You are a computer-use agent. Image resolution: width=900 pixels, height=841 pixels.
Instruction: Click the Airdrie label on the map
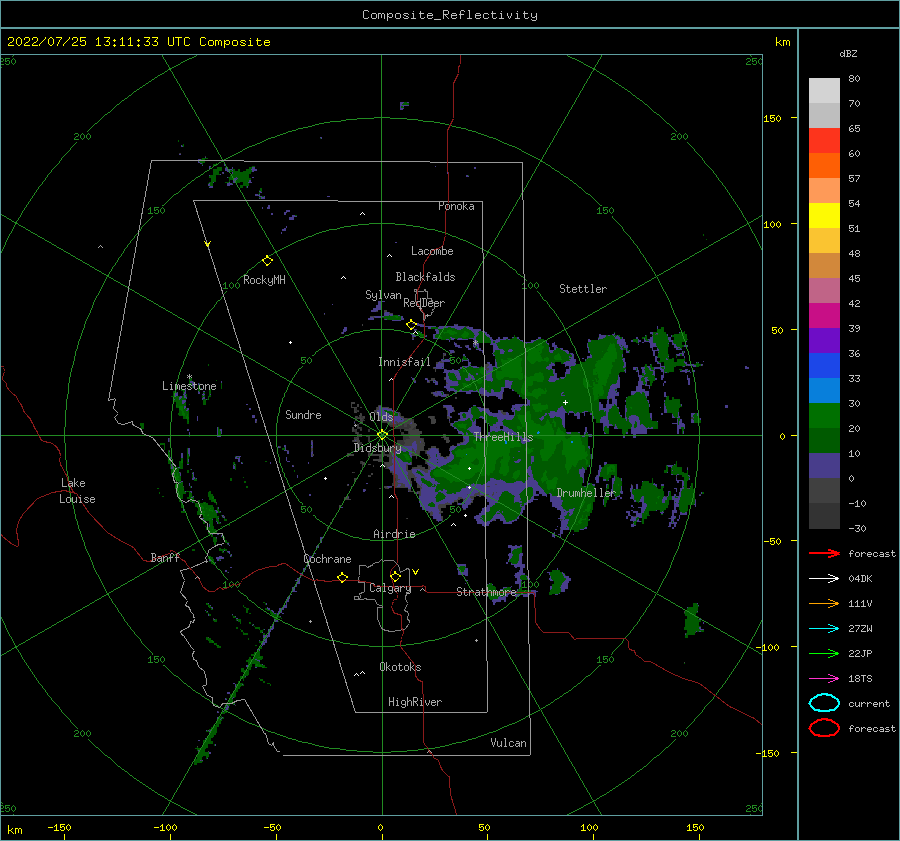coord(394,534)
